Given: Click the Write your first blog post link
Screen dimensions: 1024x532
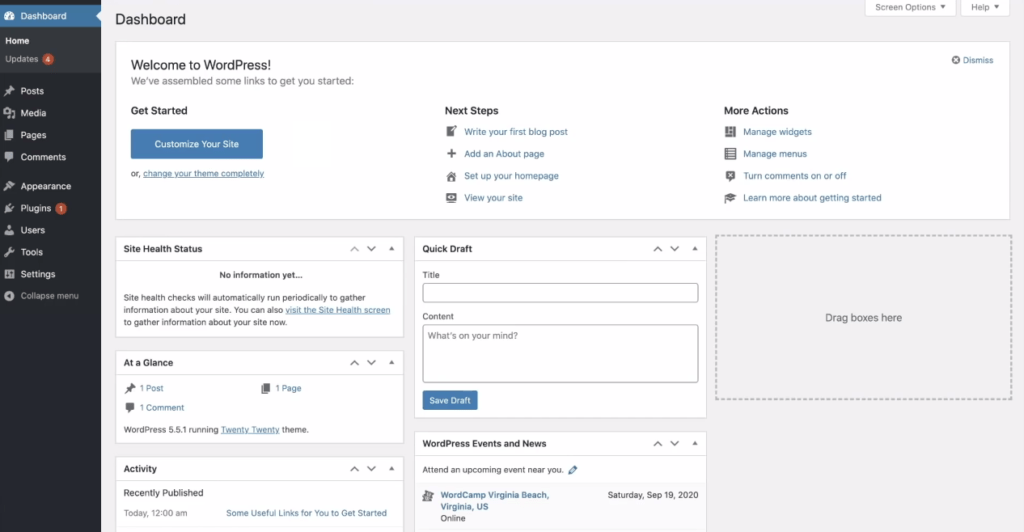Looking at the screenshot, I should tap(516, 132).
